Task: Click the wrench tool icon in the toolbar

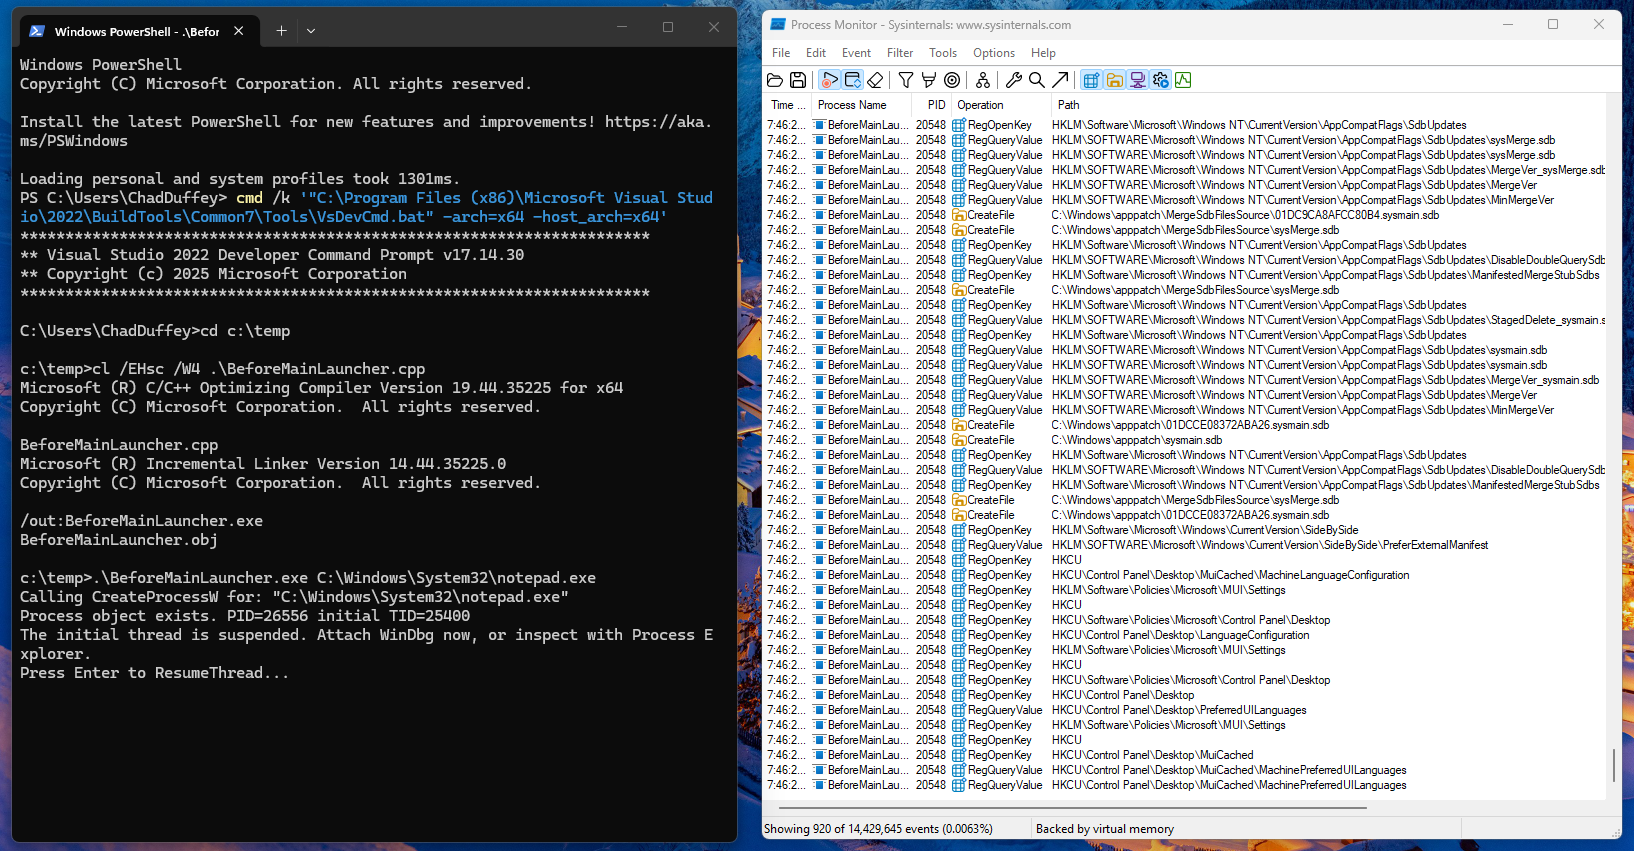Action: tap(1014, 80)
